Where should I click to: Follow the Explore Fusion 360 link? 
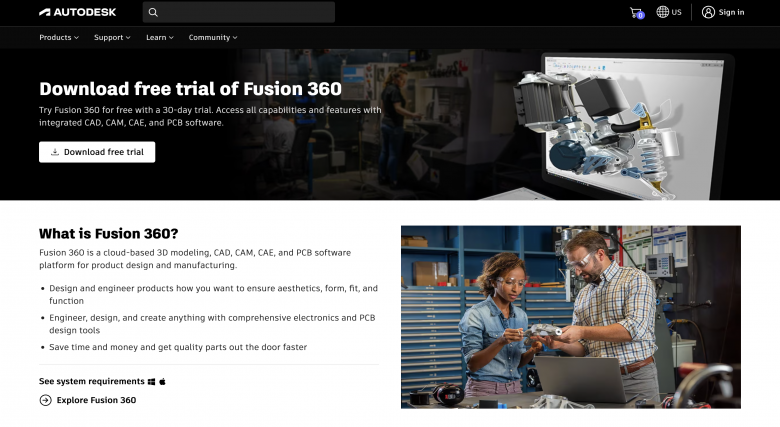coord(96,400)
